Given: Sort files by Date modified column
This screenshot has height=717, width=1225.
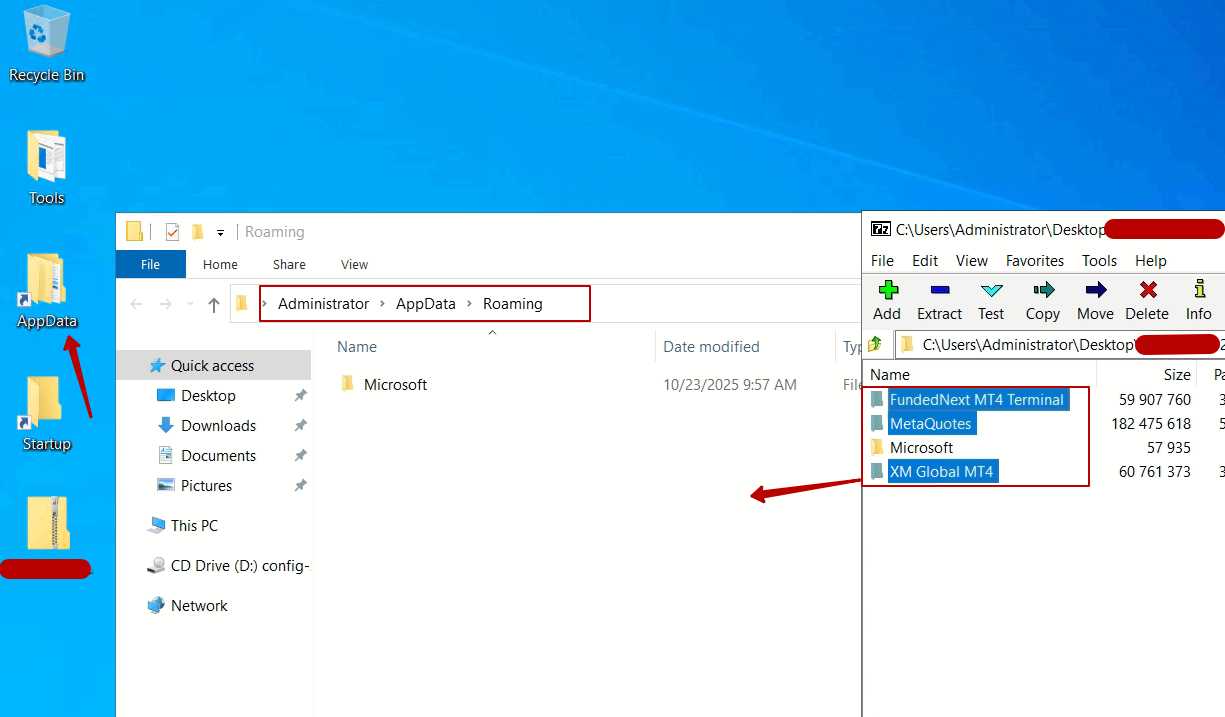Looking at the screenshot, I should coord(711,347).
